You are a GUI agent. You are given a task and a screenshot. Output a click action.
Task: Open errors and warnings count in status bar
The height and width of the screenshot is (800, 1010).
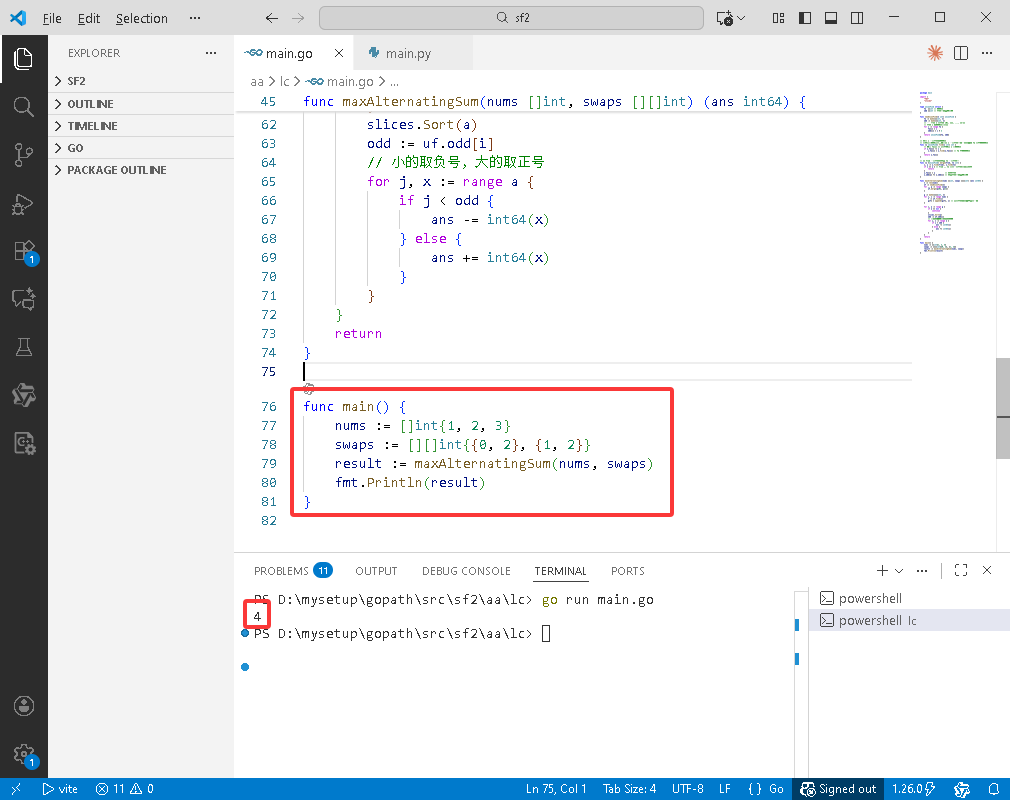124,789
